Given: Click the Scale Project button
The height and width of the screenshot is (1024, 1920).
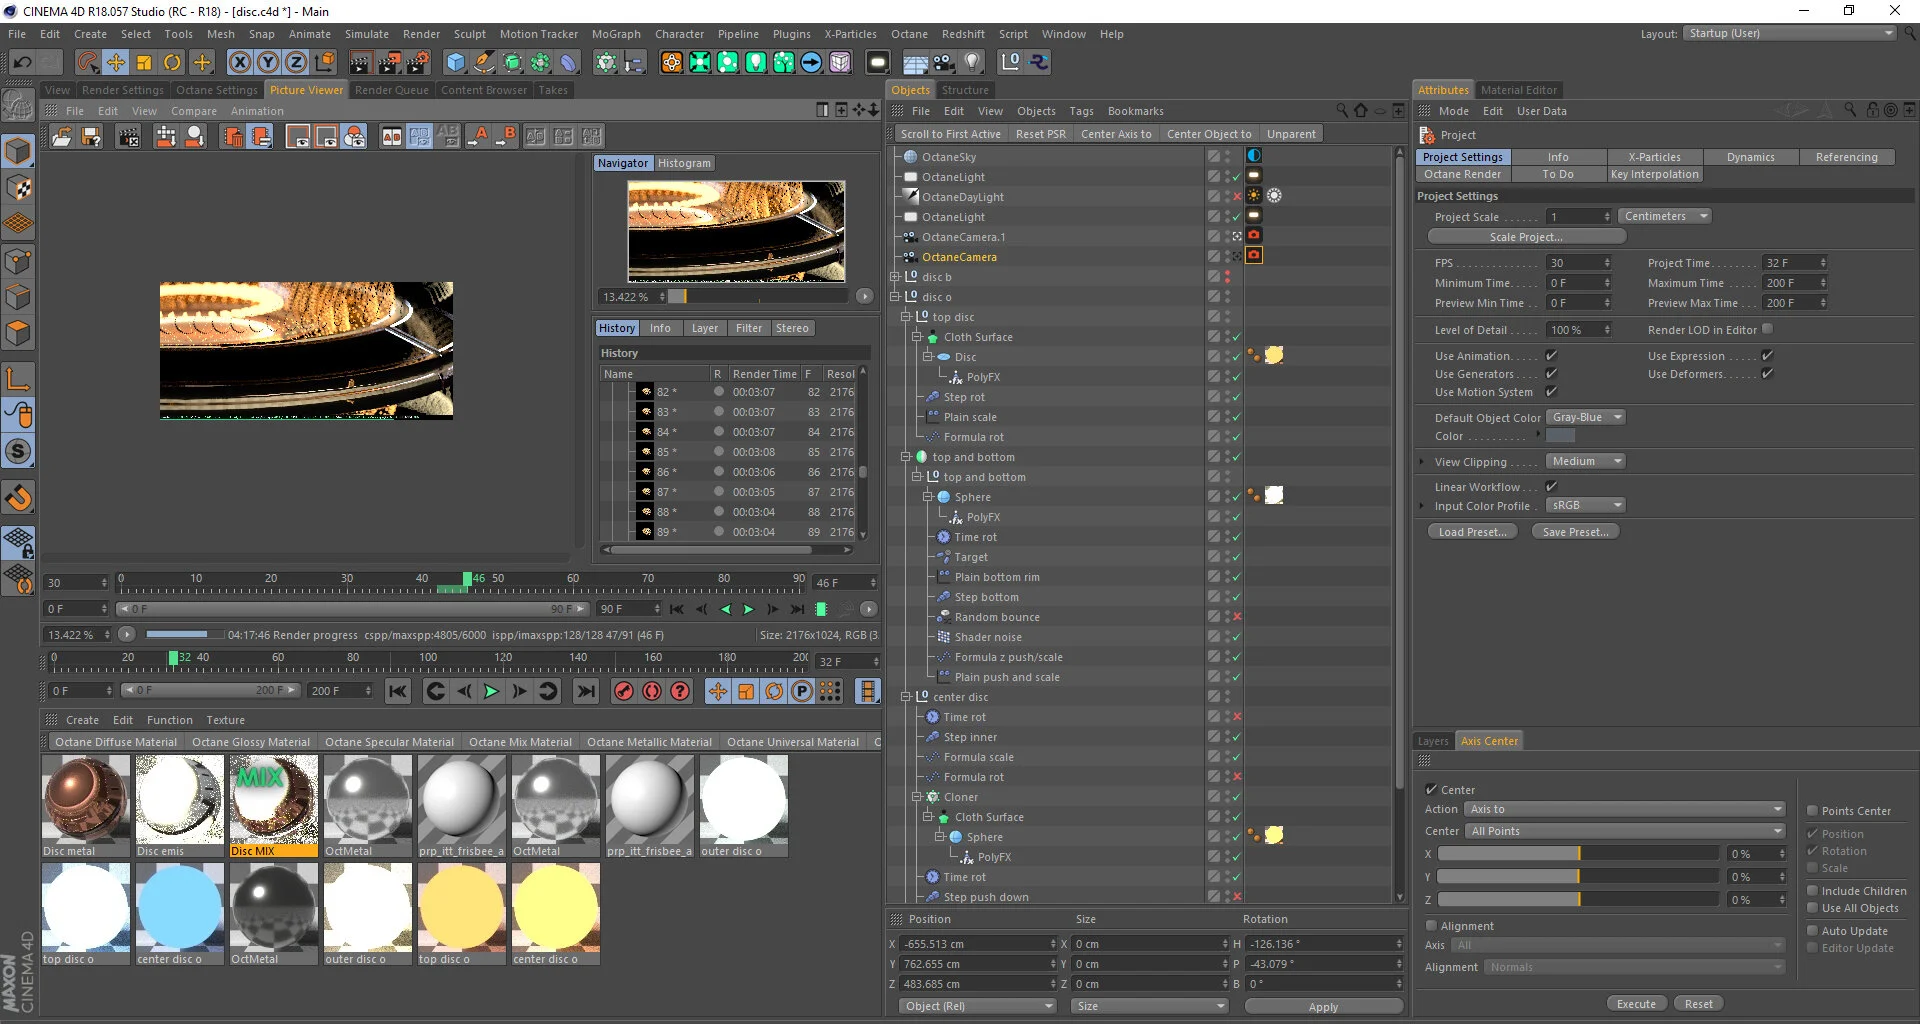Looking at the screenshot, I should coord(1526,237).
